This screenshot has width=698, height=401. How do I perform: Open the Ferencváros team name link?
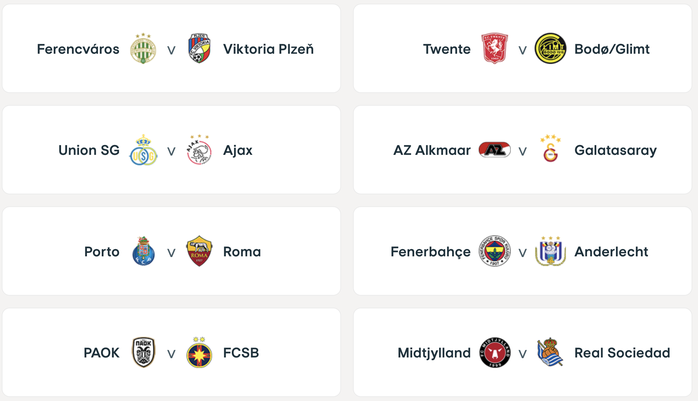(78, 49)
